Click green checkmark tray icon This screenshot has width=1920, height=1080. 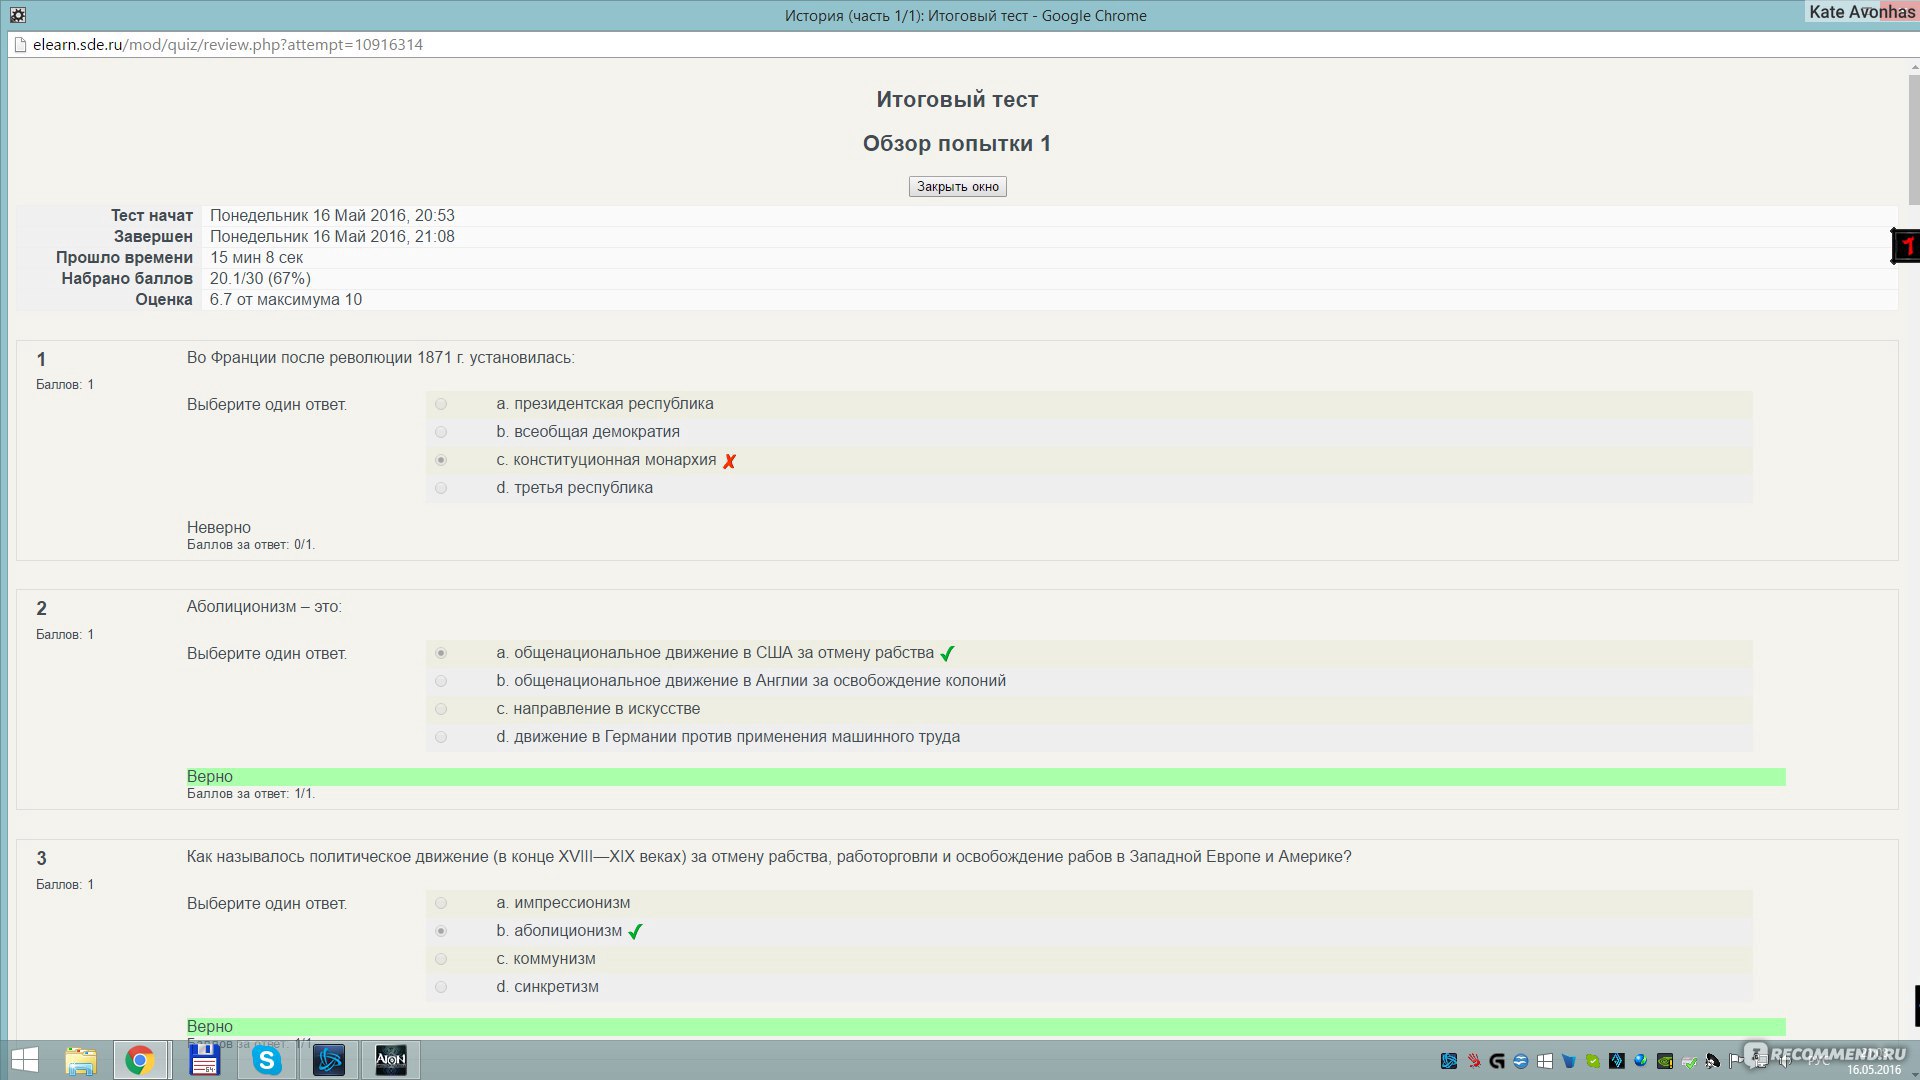[x=1689, y=1062]
